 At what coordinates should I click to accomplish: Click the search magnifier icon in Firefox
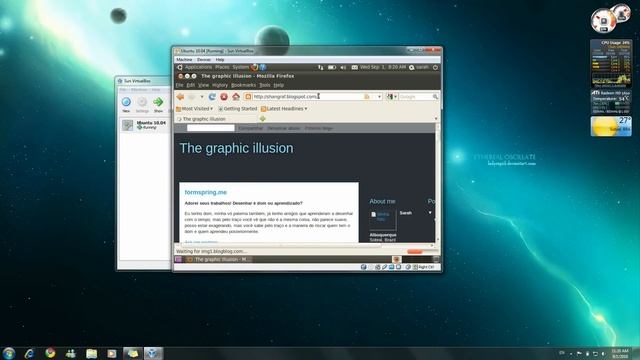(435, 97)
